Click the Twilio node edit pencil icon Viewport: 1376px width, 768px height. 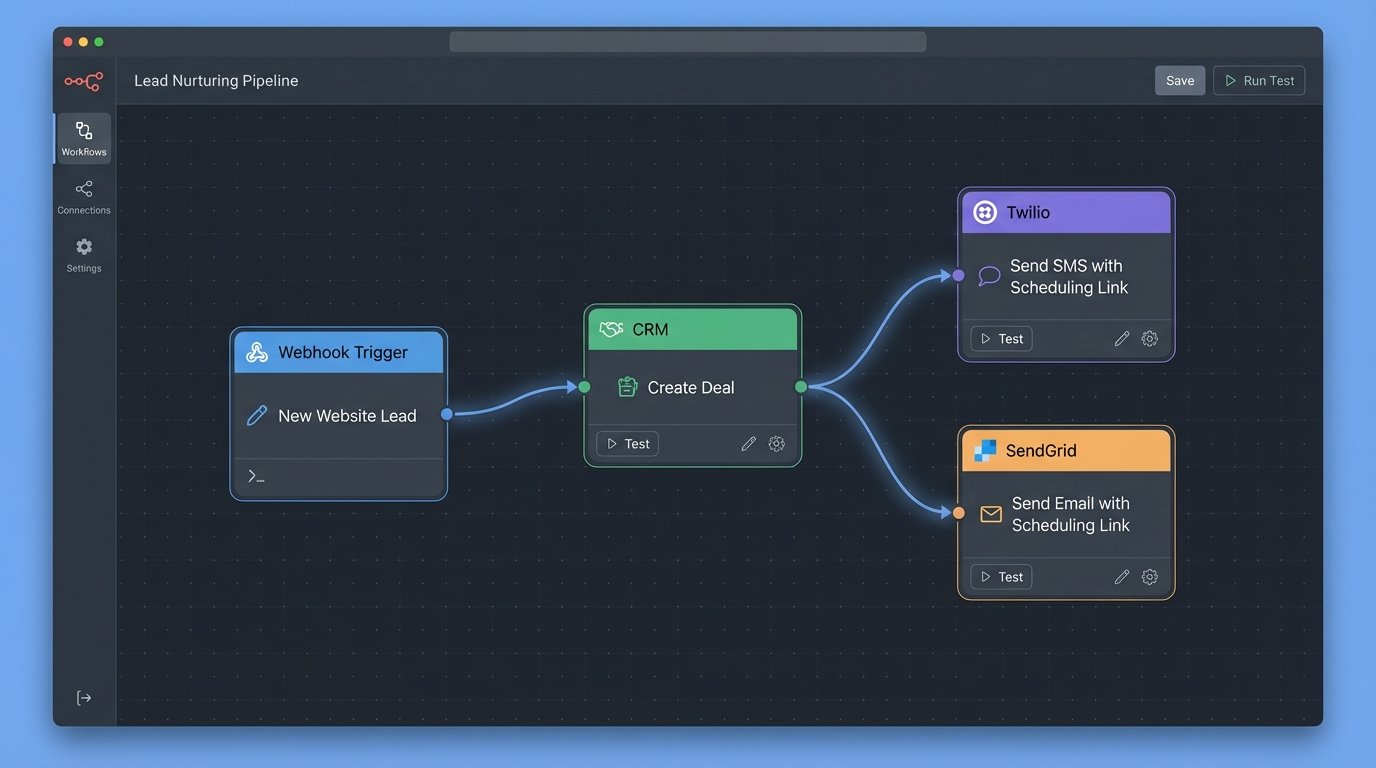pos(1122,339)
